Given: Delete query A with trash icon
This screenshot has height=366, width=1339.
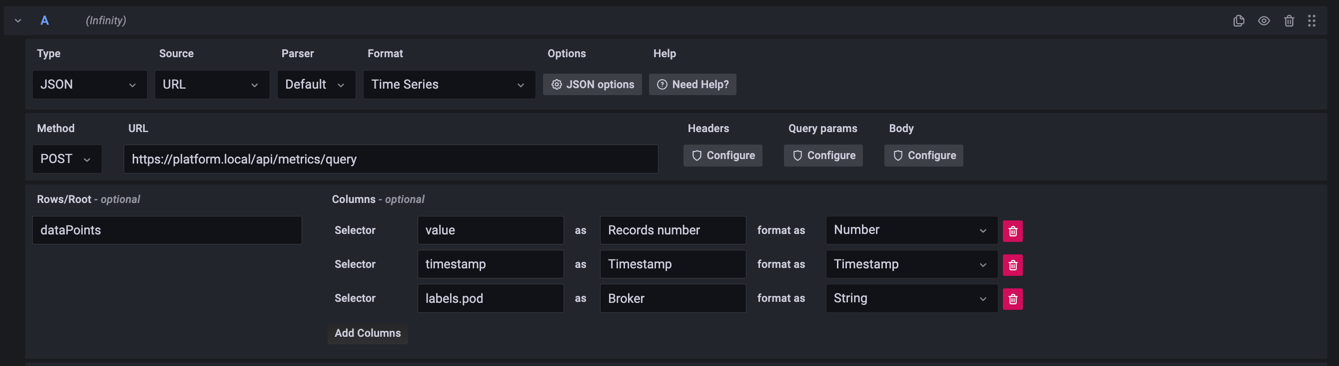Looking at the screenshot, I should coord(1289,21).
